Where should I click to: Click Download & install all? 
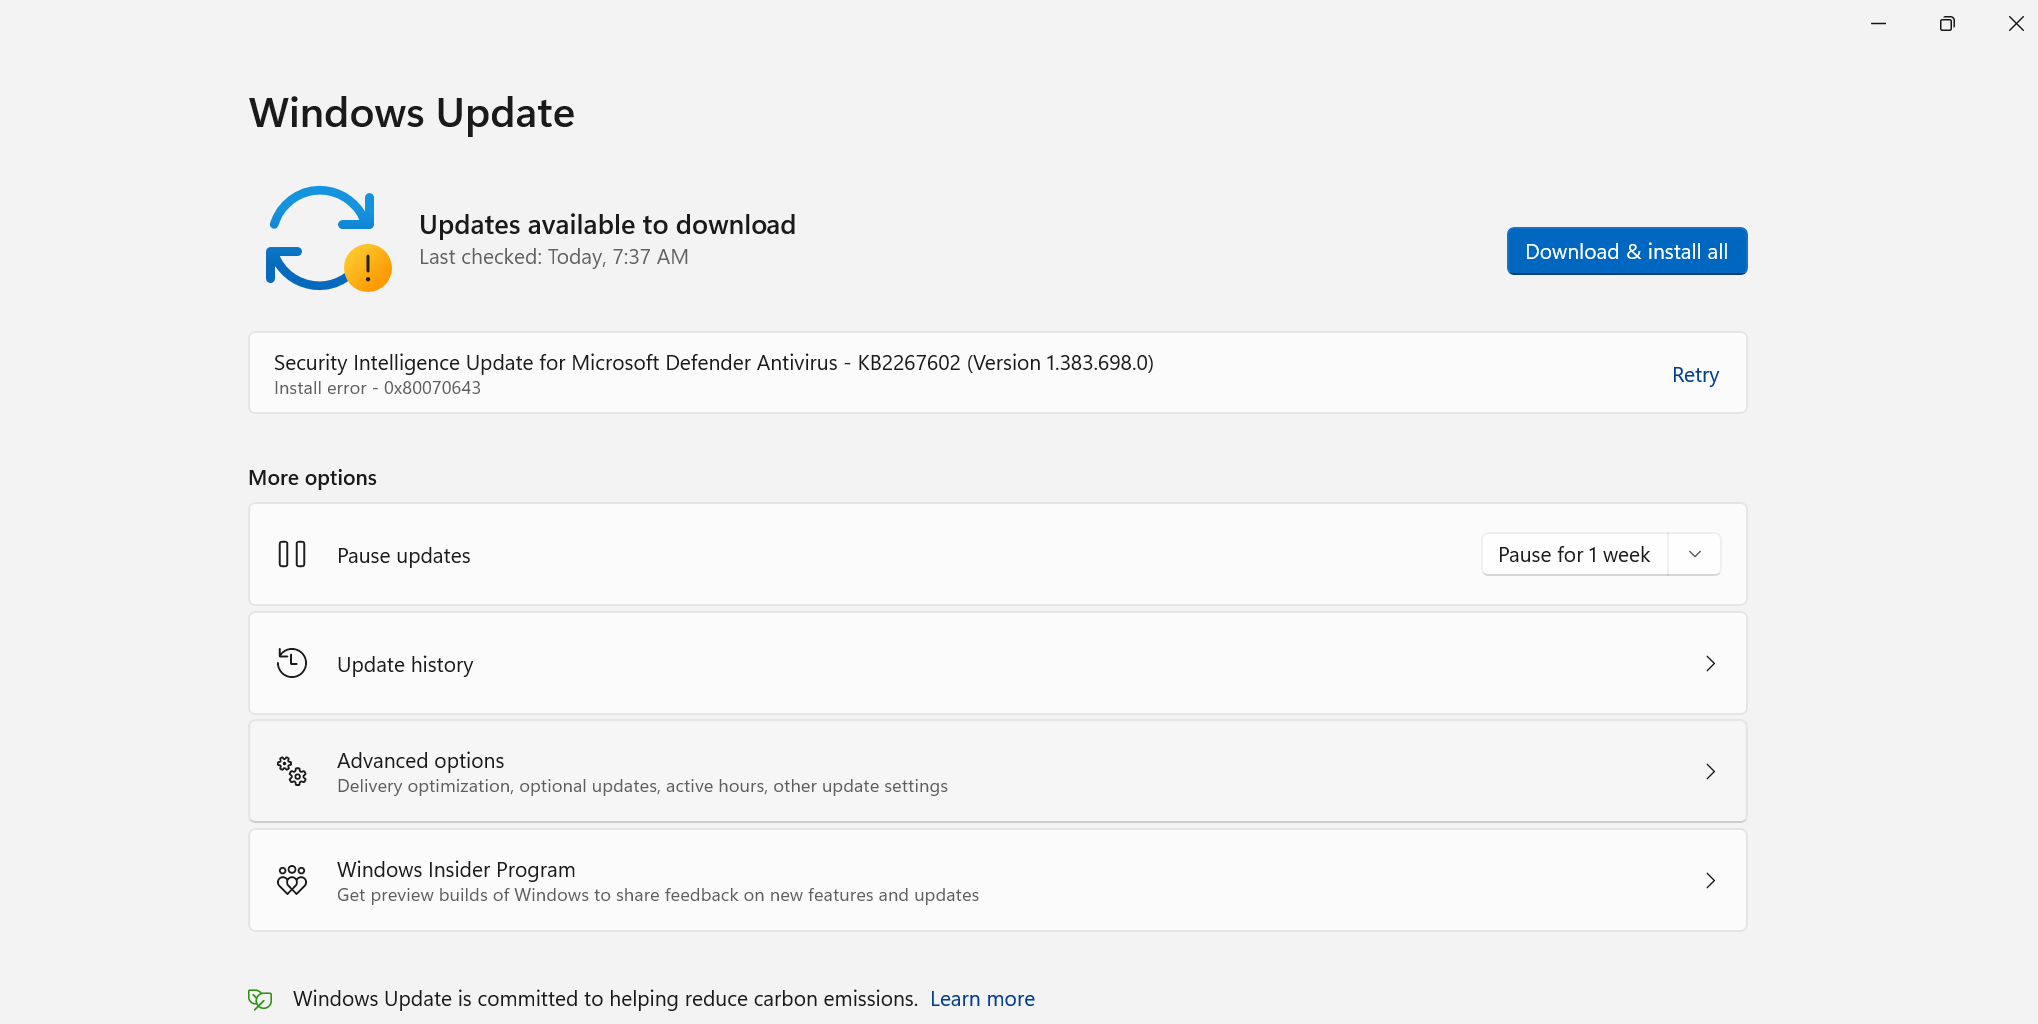pyautogui.click(x=1626, y=251)
